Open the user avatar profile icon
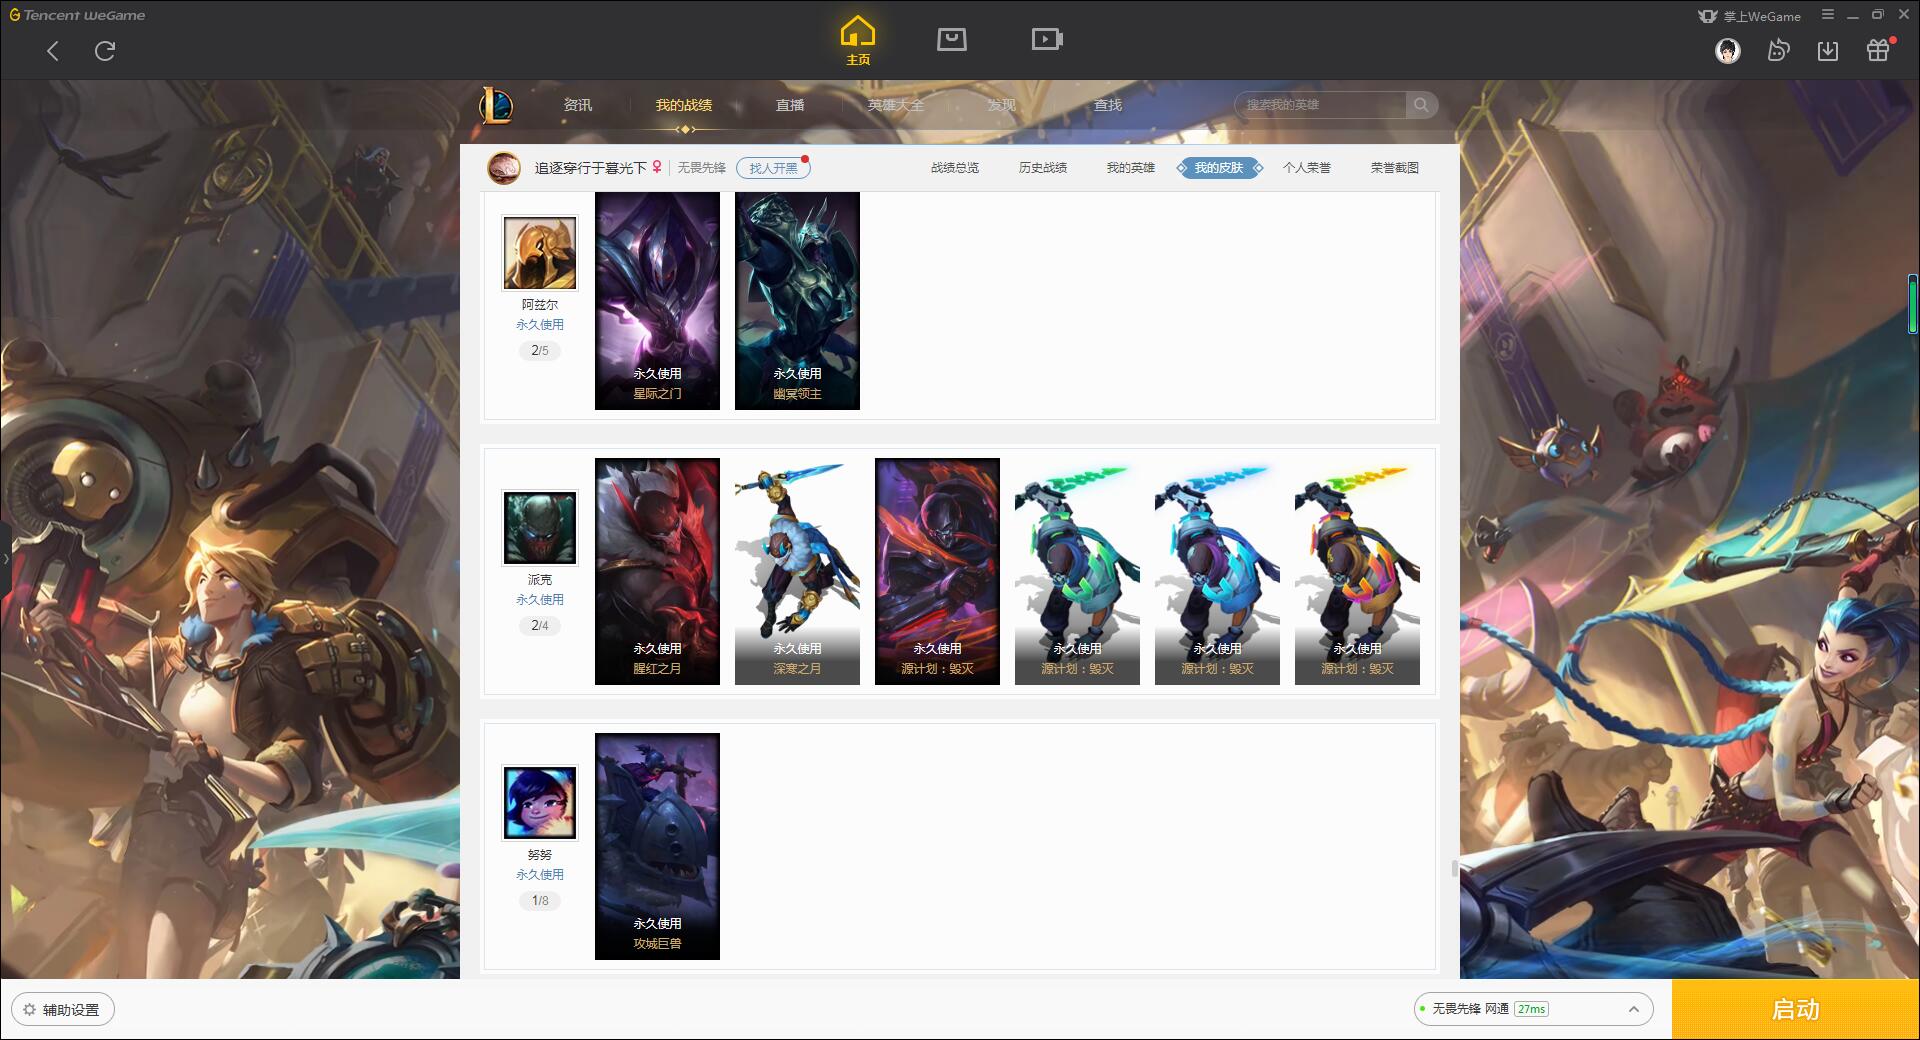The height and width of the screenshot is (1040, 1920). click(x=1728, y=50)
